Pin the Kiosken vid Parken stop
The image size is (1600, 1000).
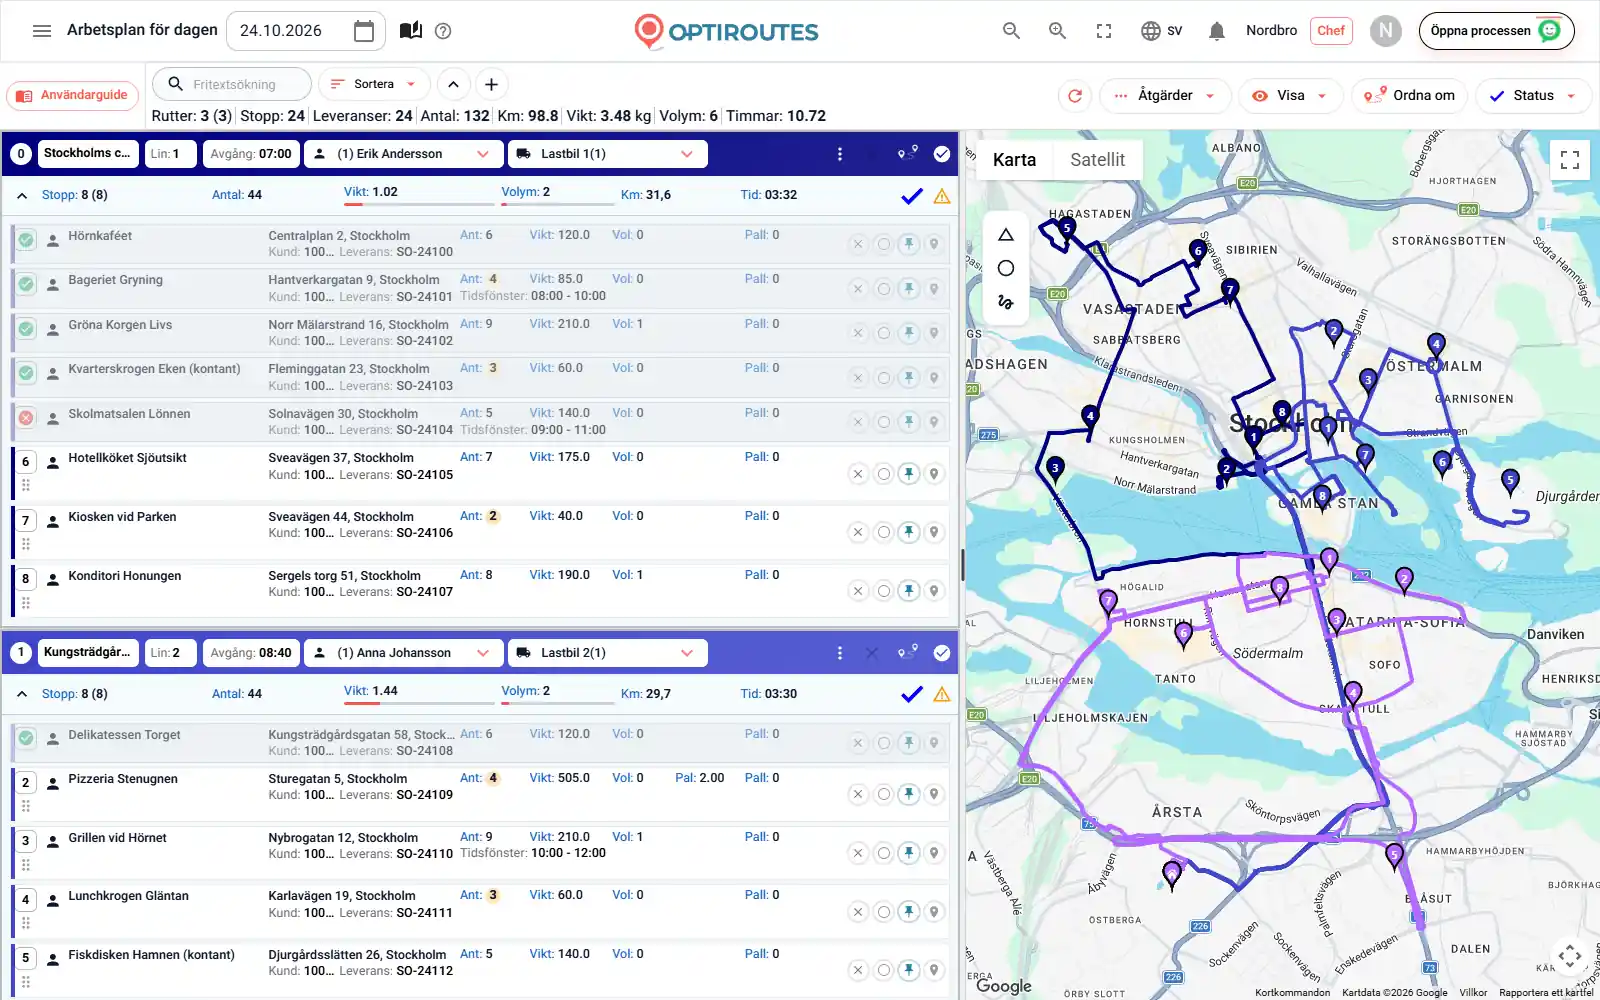(908, 532)
